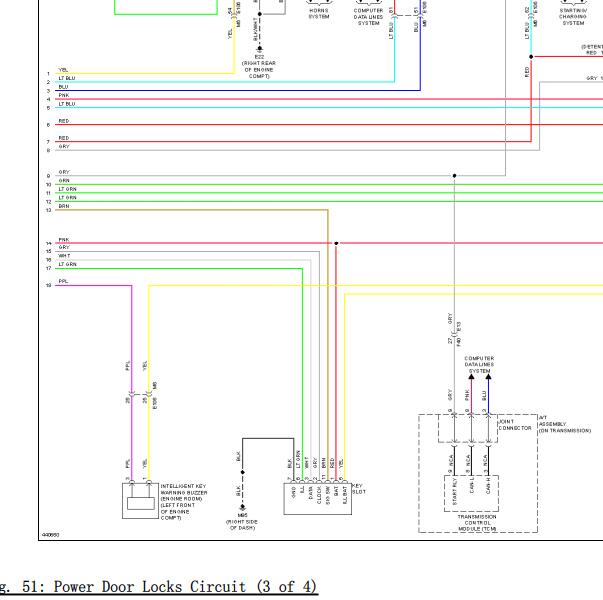Viewport: 603px width, 600px height.
Task: Click the LT BLU label on wire 2
Action: (67, 78)
